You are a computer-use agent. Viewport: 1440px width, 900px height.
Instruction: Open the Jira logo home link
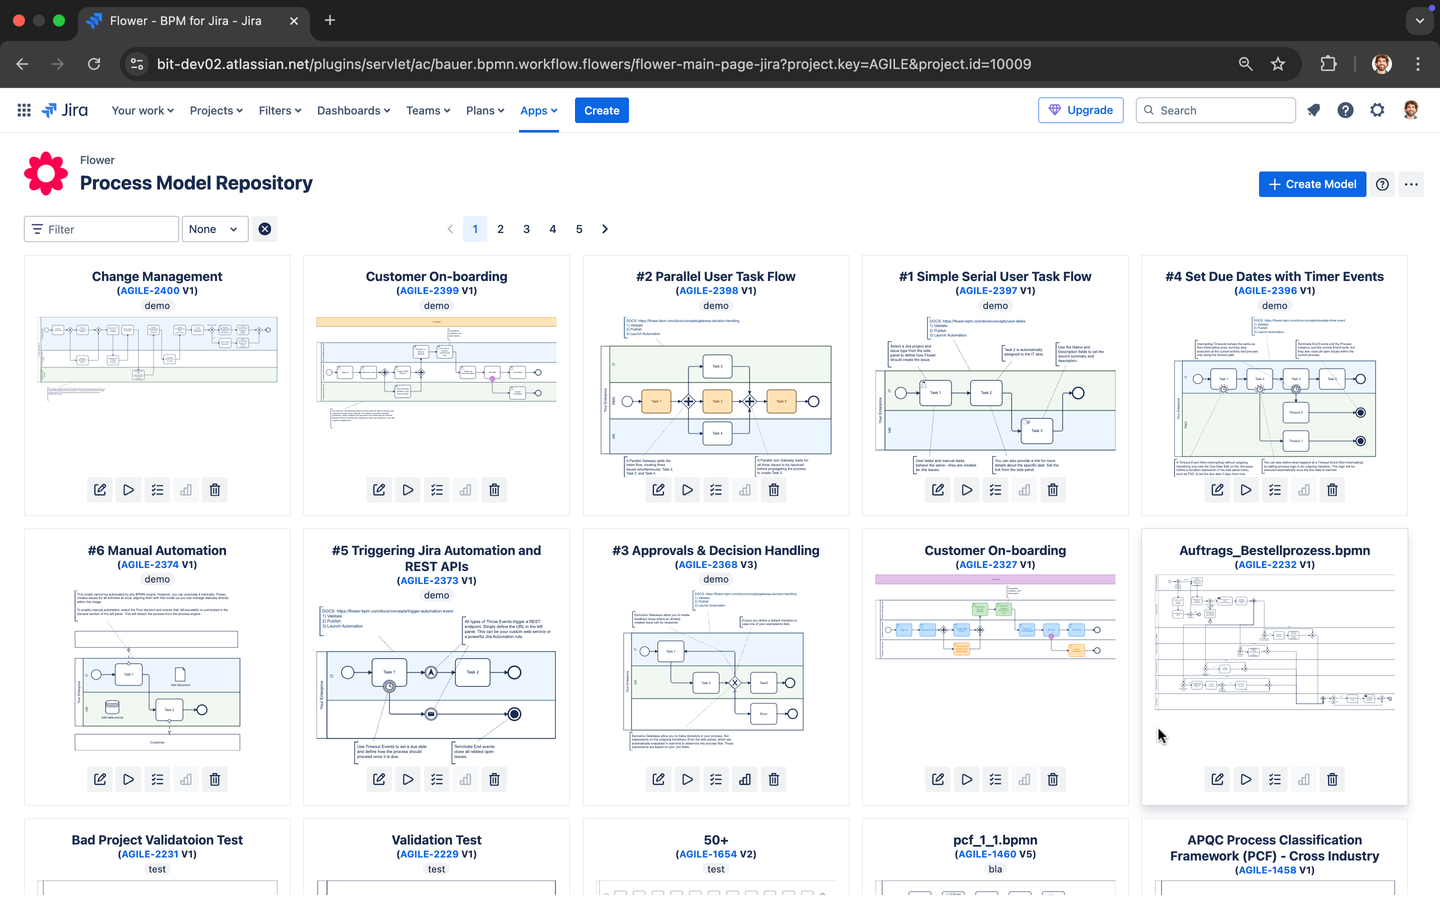tap(65, 110)
